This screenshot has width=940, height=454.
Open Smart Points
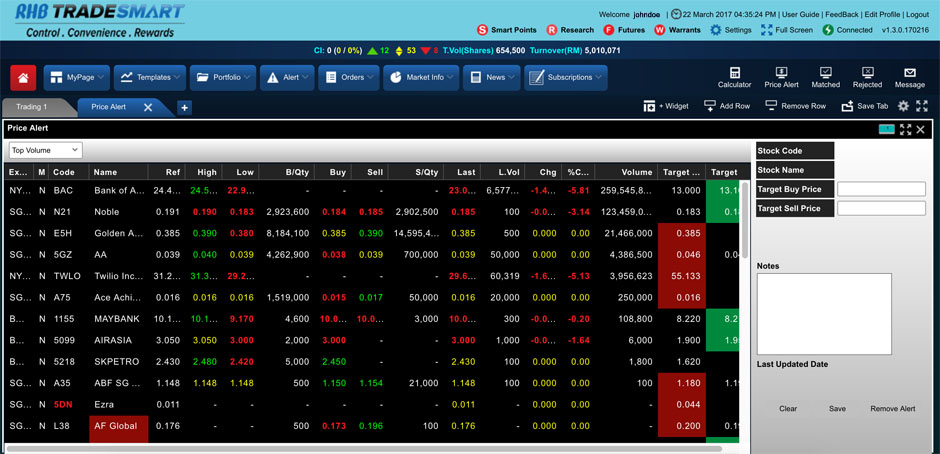(x=507, y=30)
